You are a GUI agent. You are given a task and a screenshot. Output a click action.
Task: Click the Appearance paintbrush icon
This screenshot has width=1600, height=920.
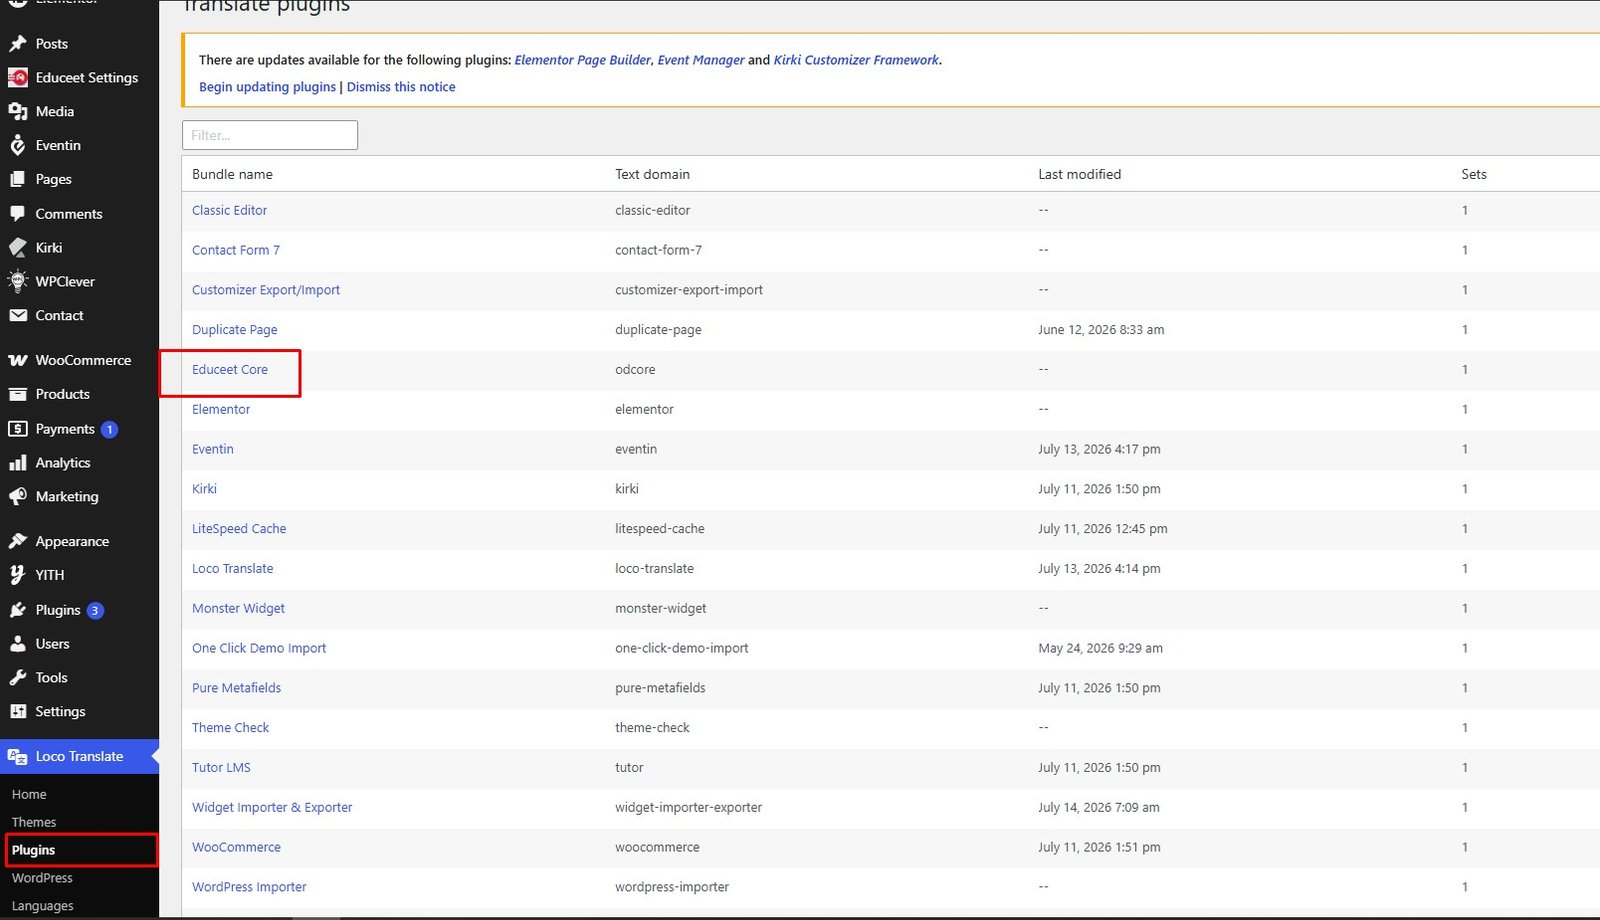point(17,542)
